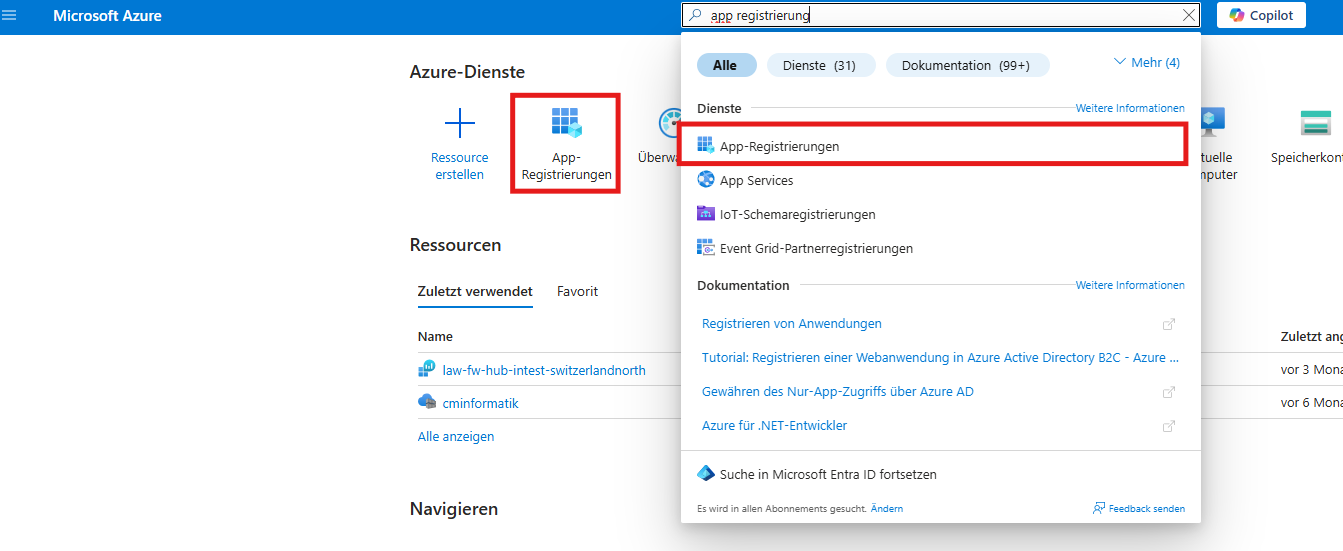Click into the search input field

coord(940,15)
